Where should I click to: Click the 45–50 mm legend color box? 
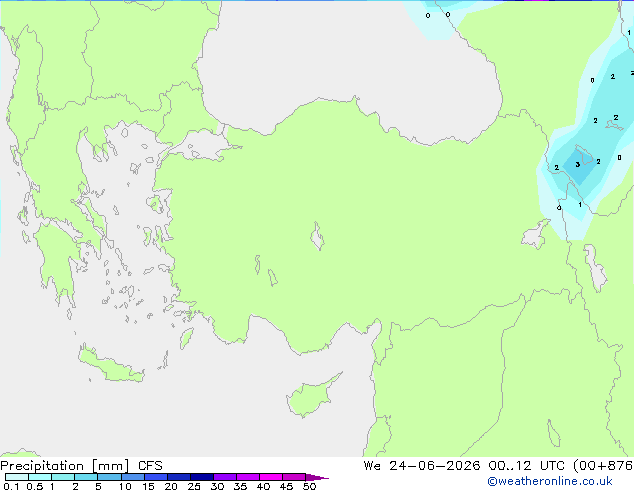294,477
